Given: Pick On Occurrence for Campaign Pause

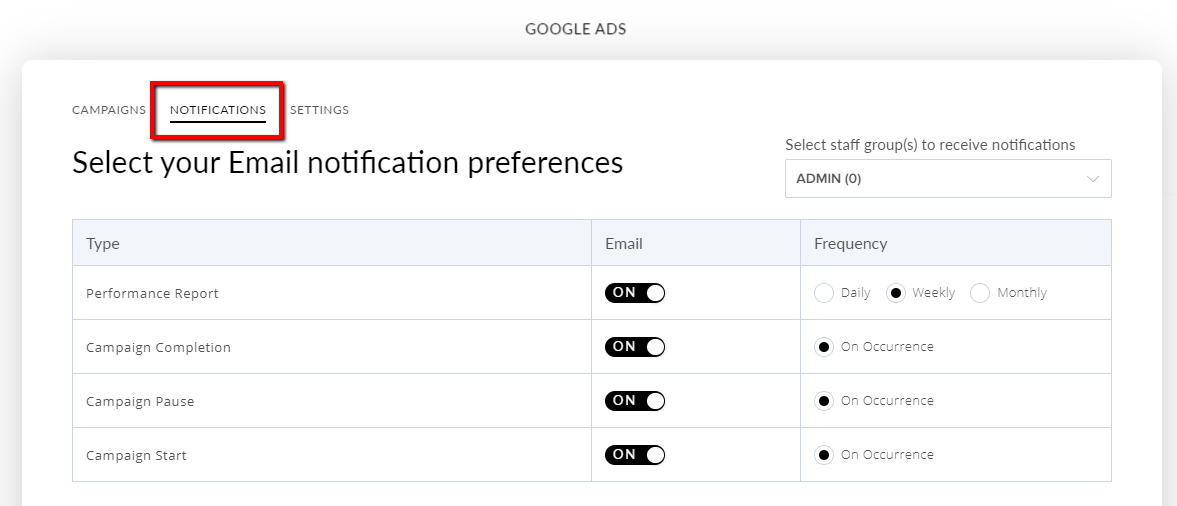Looking at the screenshot, I should tap(824, 401).
